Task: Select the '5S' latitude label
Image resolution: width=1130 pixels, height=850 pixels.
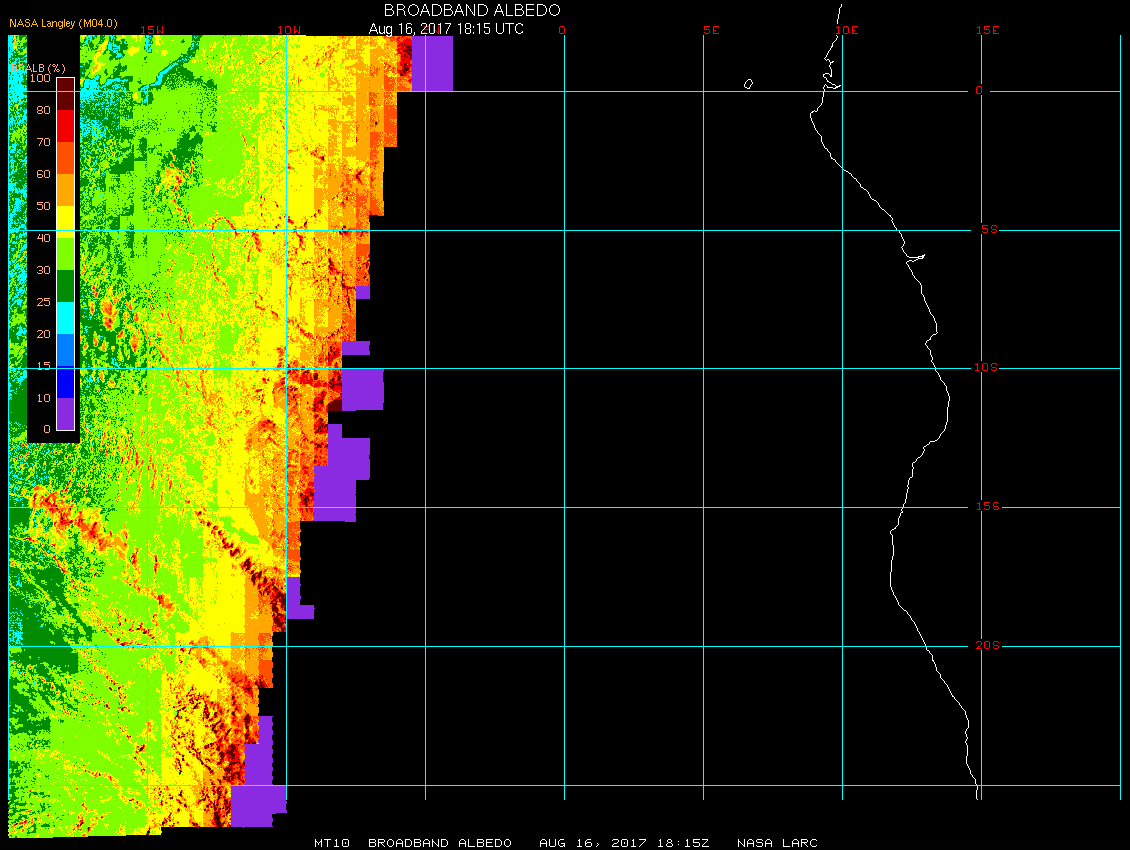Action: coord(989,229)
